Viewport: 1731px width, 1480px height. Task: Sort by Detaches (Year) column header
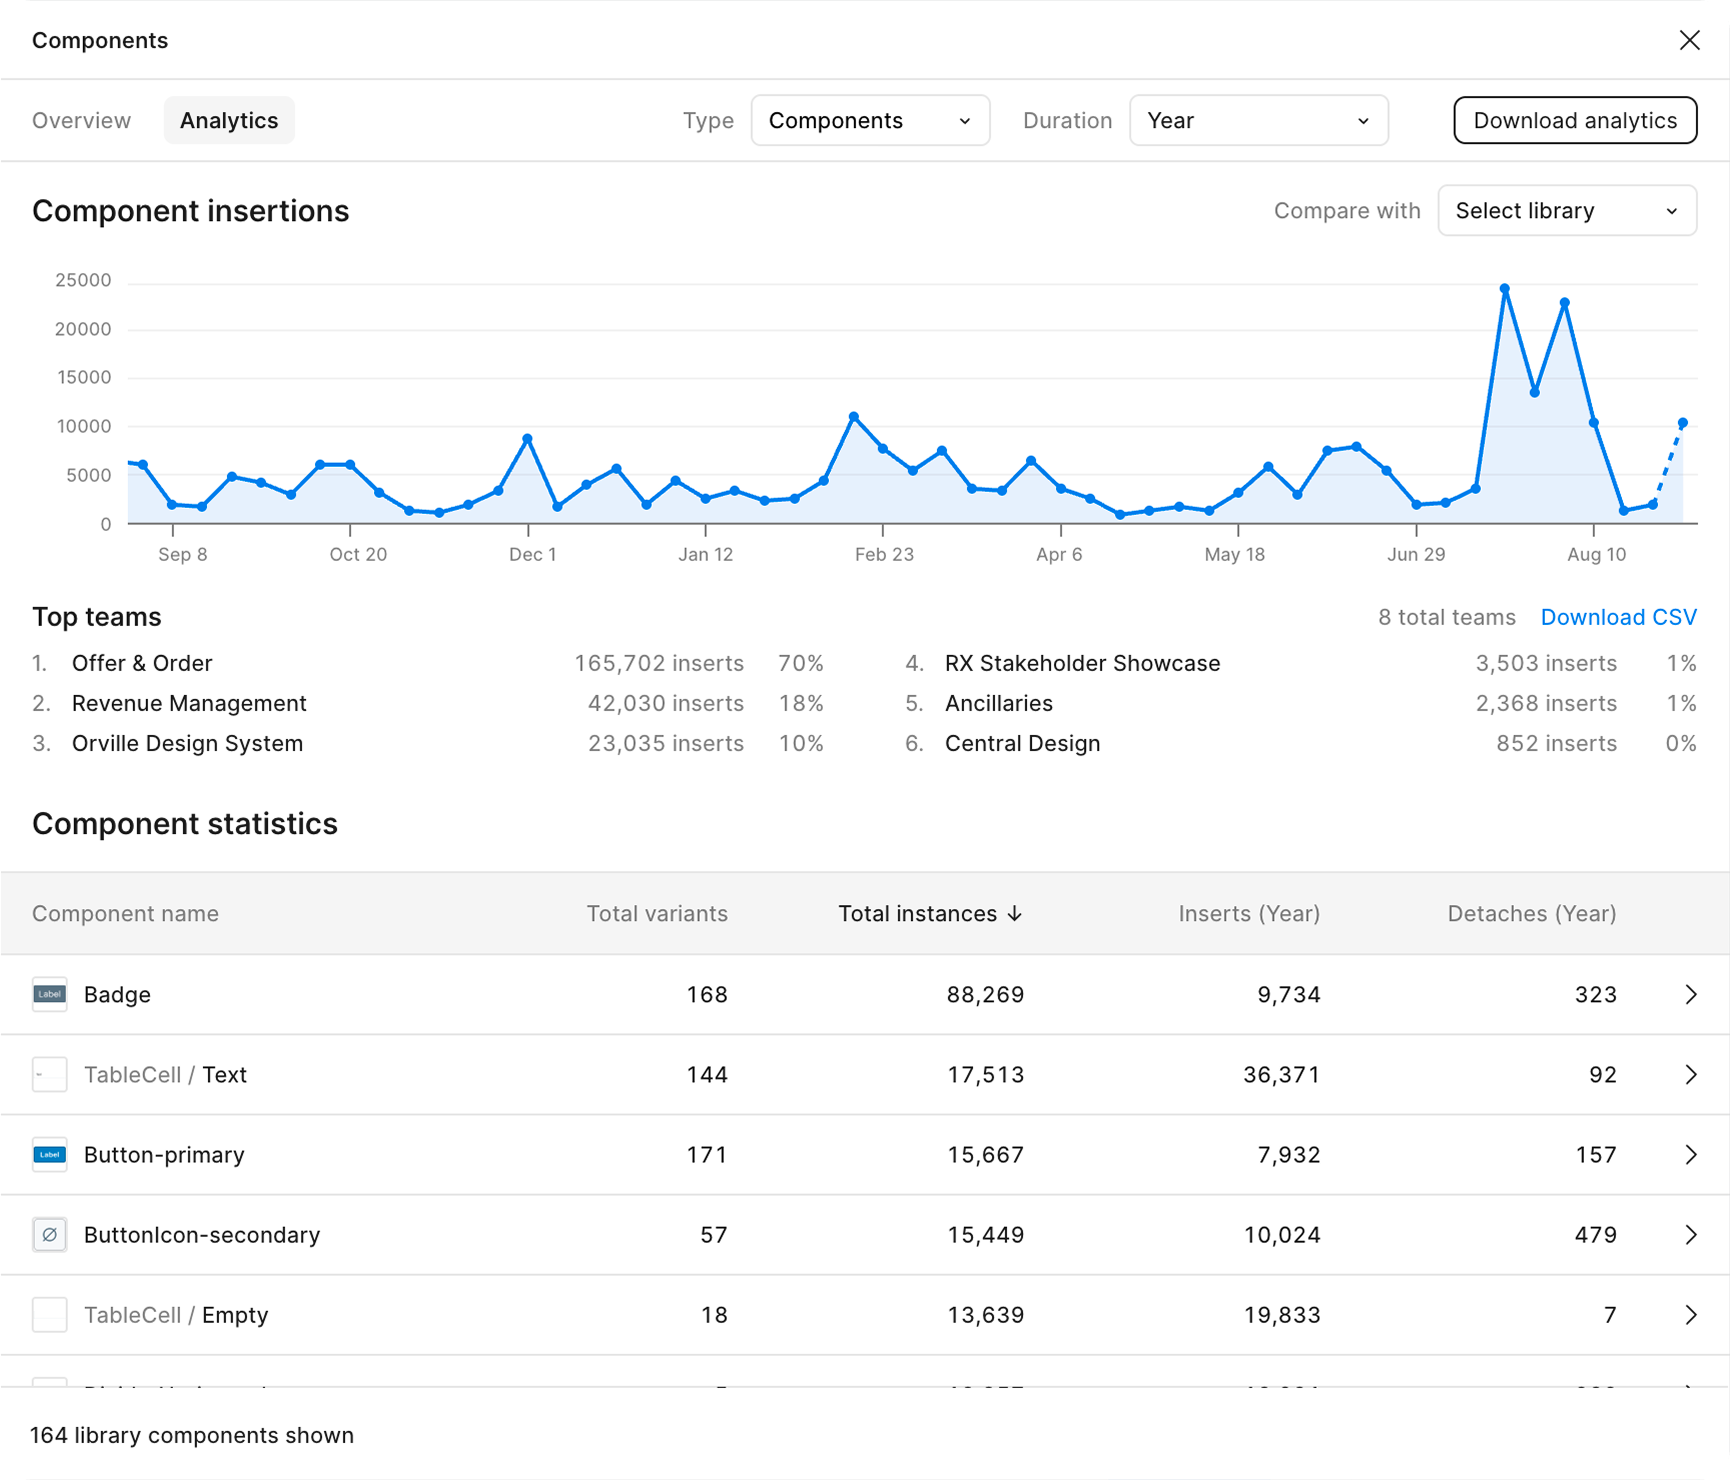(x=1531, y=914)
